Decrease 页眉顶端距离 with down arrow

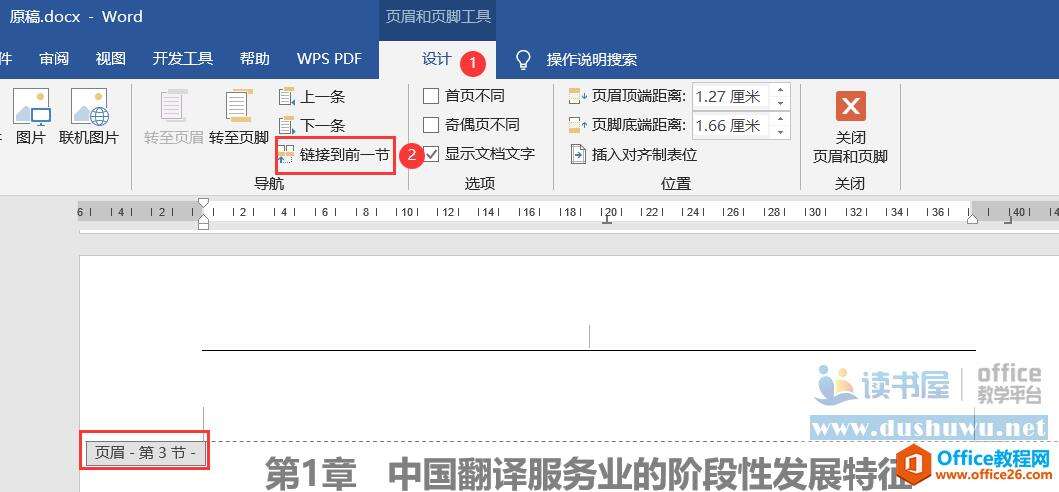(781, 103)
